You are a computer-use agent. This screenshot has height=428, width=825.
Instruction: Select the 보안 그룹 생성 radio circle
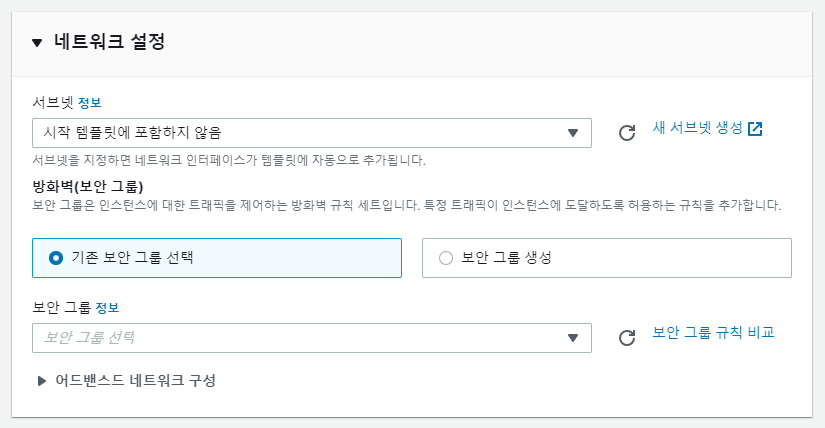[x=446, y=258]
